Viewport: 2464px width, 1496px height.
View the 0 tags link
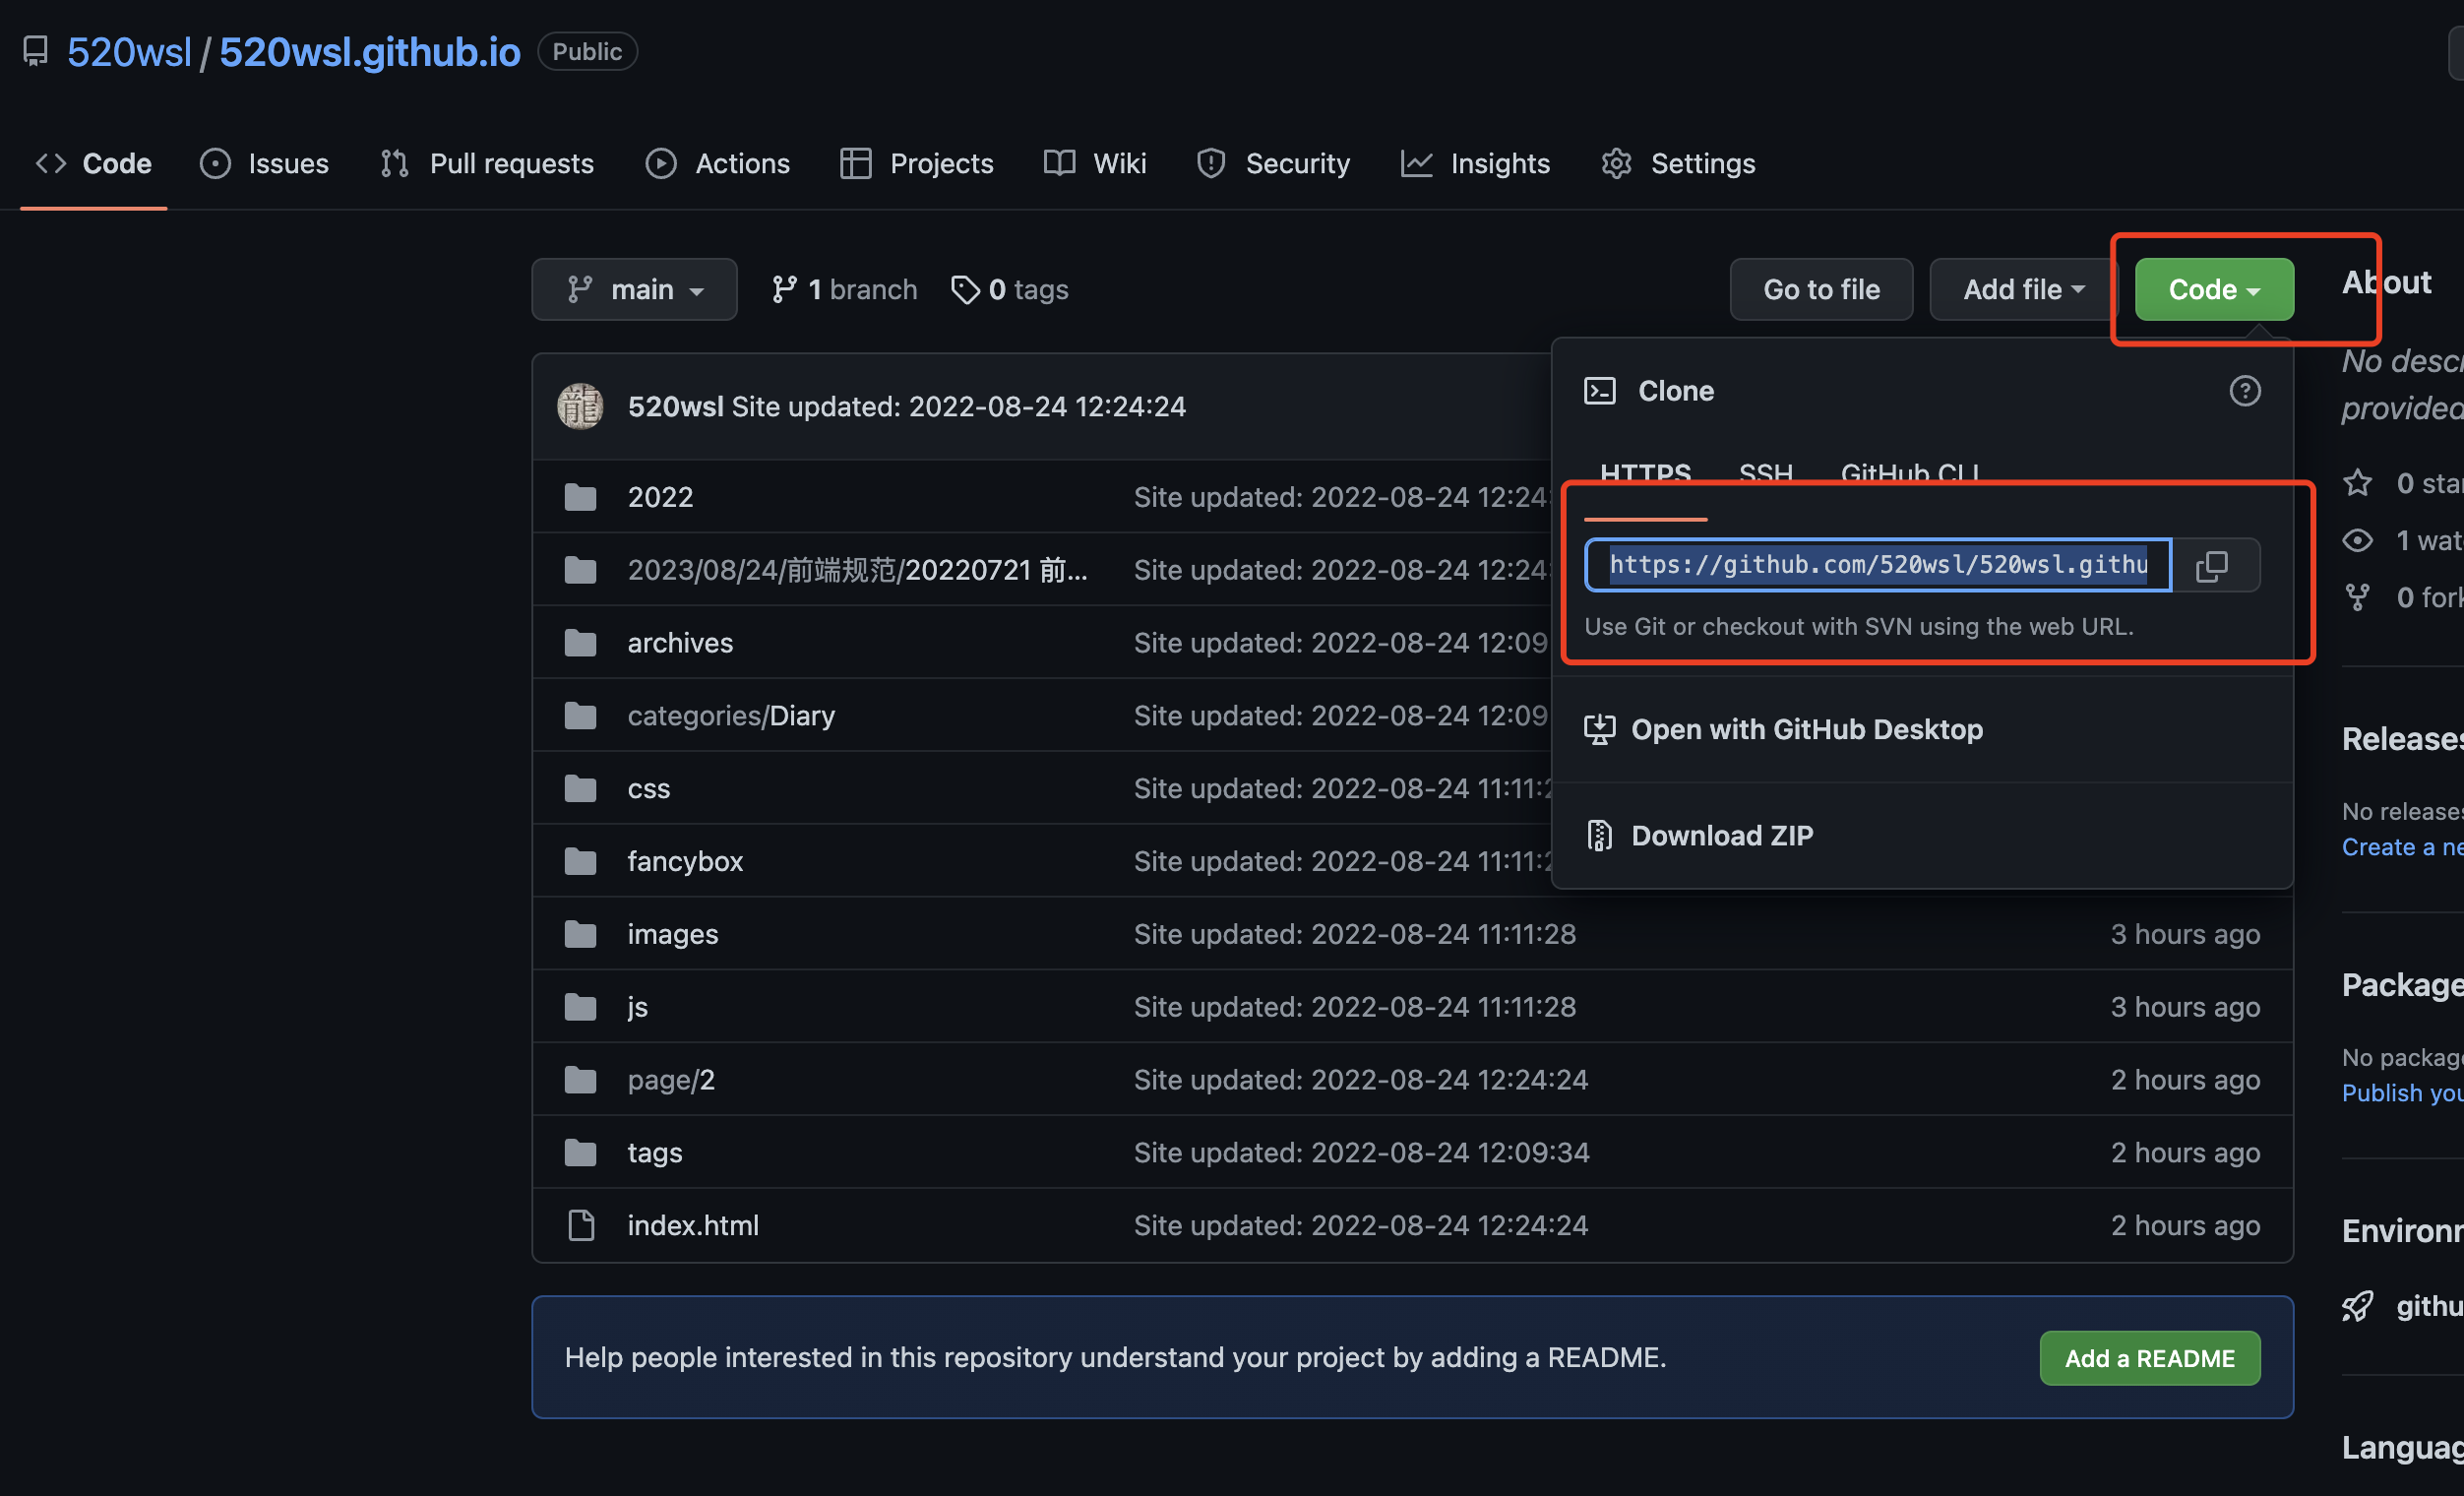click(1010, 289)
